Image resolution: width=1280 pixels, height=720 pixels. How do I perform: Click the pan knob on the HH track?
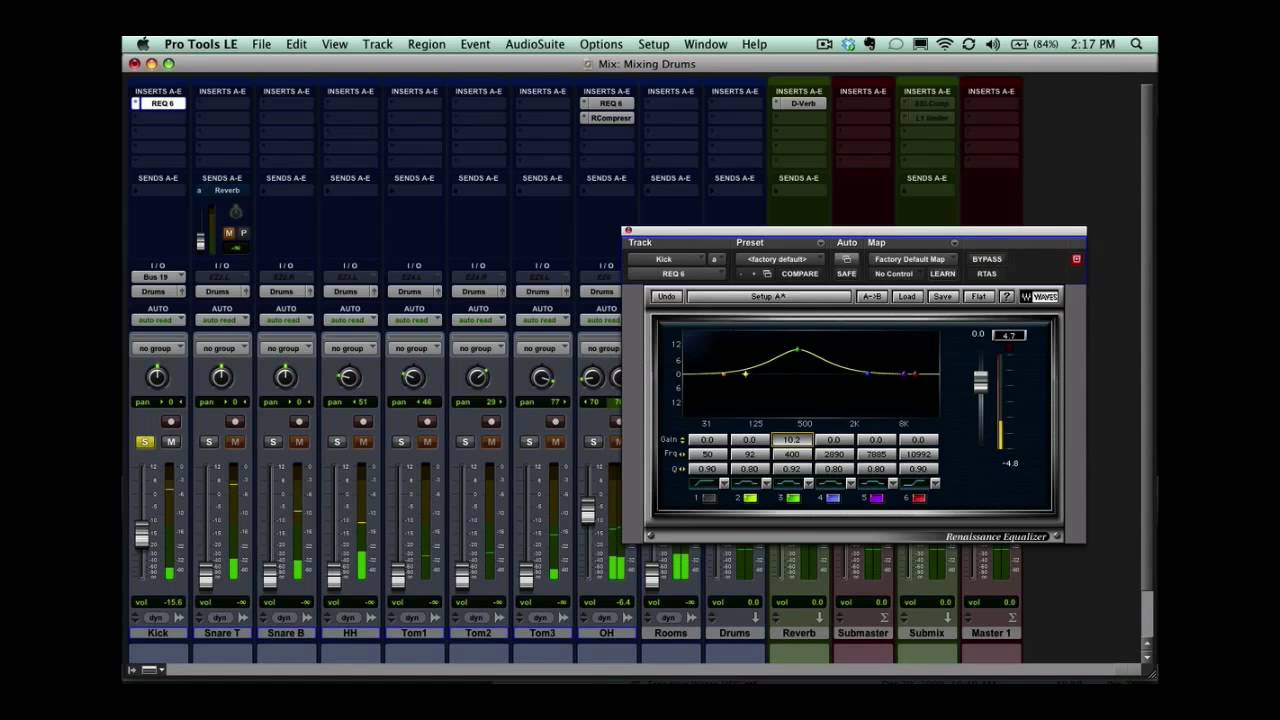point(349,376)
